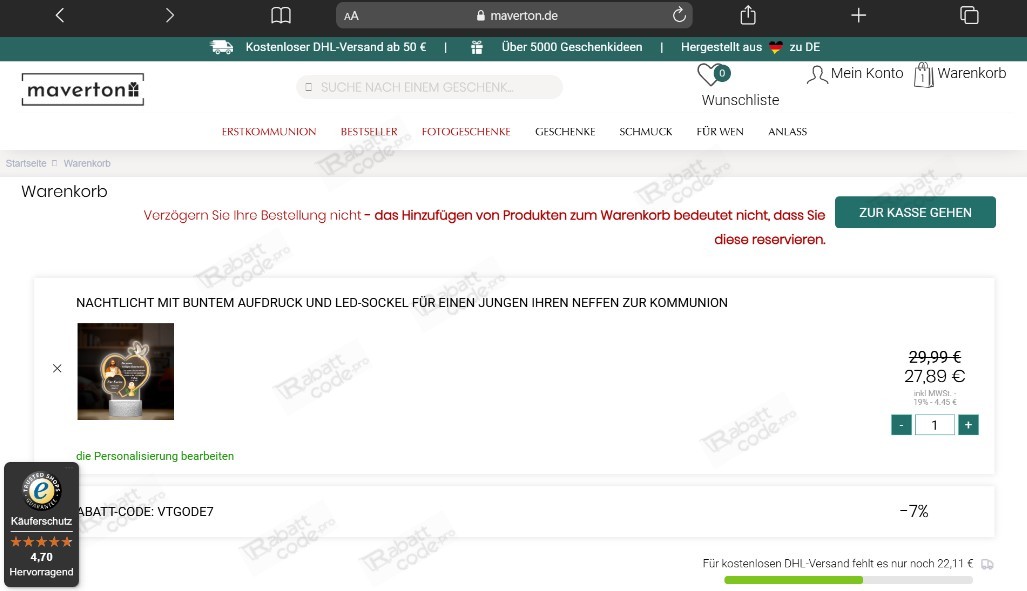
Task: Click the gift box icon in banner
Action: [477, 47]
